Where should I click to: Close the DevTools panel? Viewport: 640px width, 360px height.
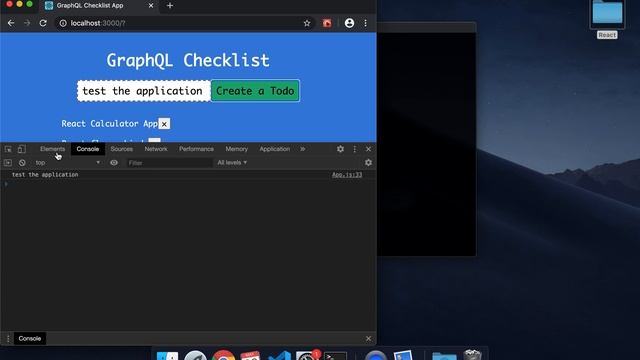(369, 149)
